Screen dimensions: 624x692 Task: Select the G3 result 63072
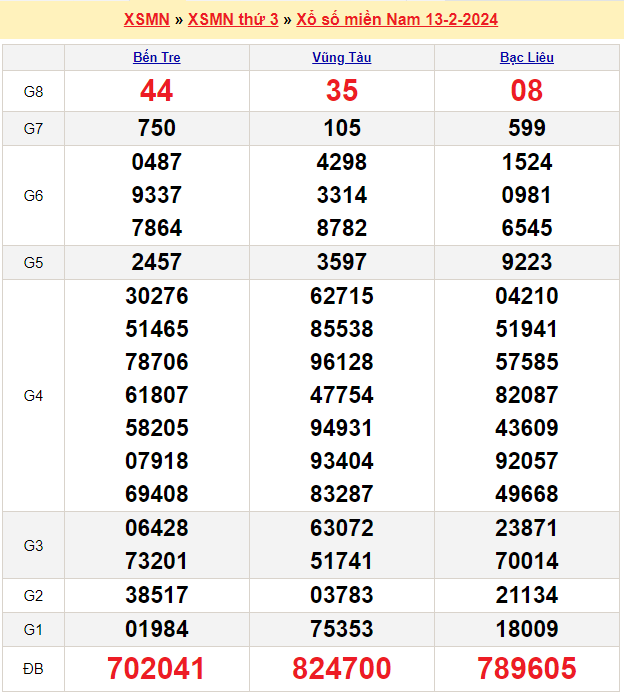click(x=342, y=528)
